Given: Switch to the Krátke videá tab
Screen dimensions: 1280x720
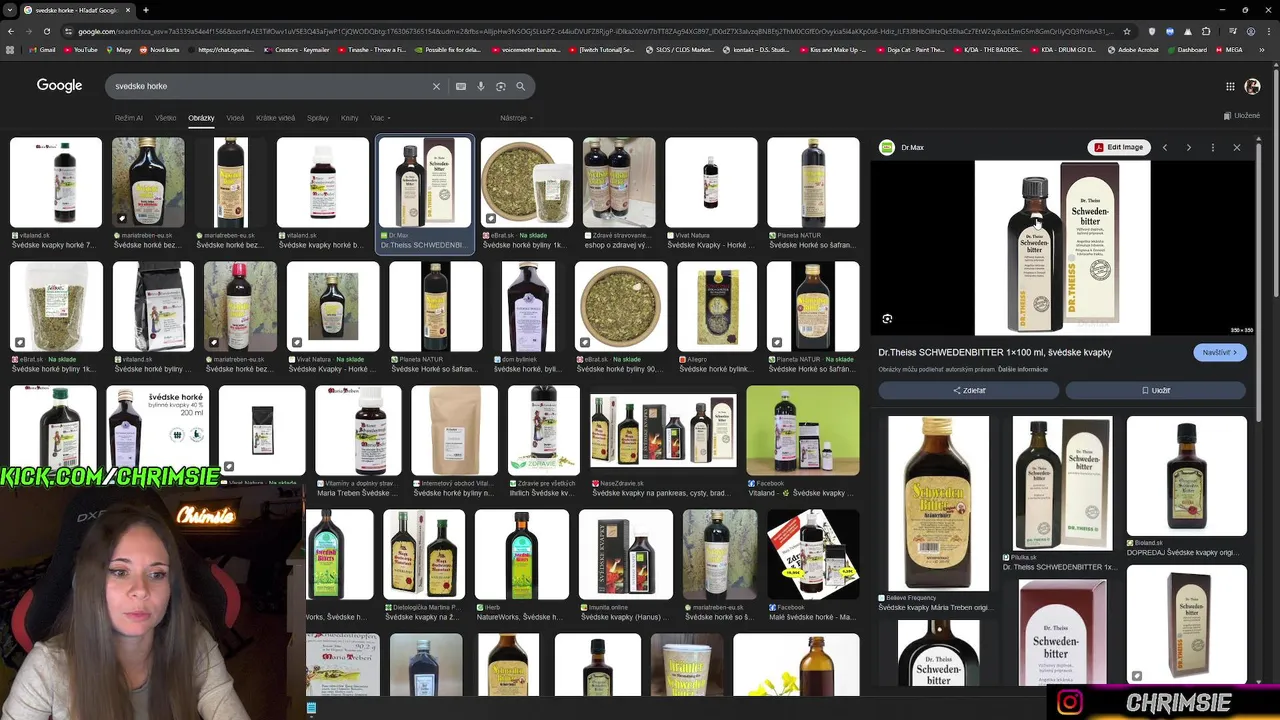Looking at the screenshot, I should [x=276, y=118].
